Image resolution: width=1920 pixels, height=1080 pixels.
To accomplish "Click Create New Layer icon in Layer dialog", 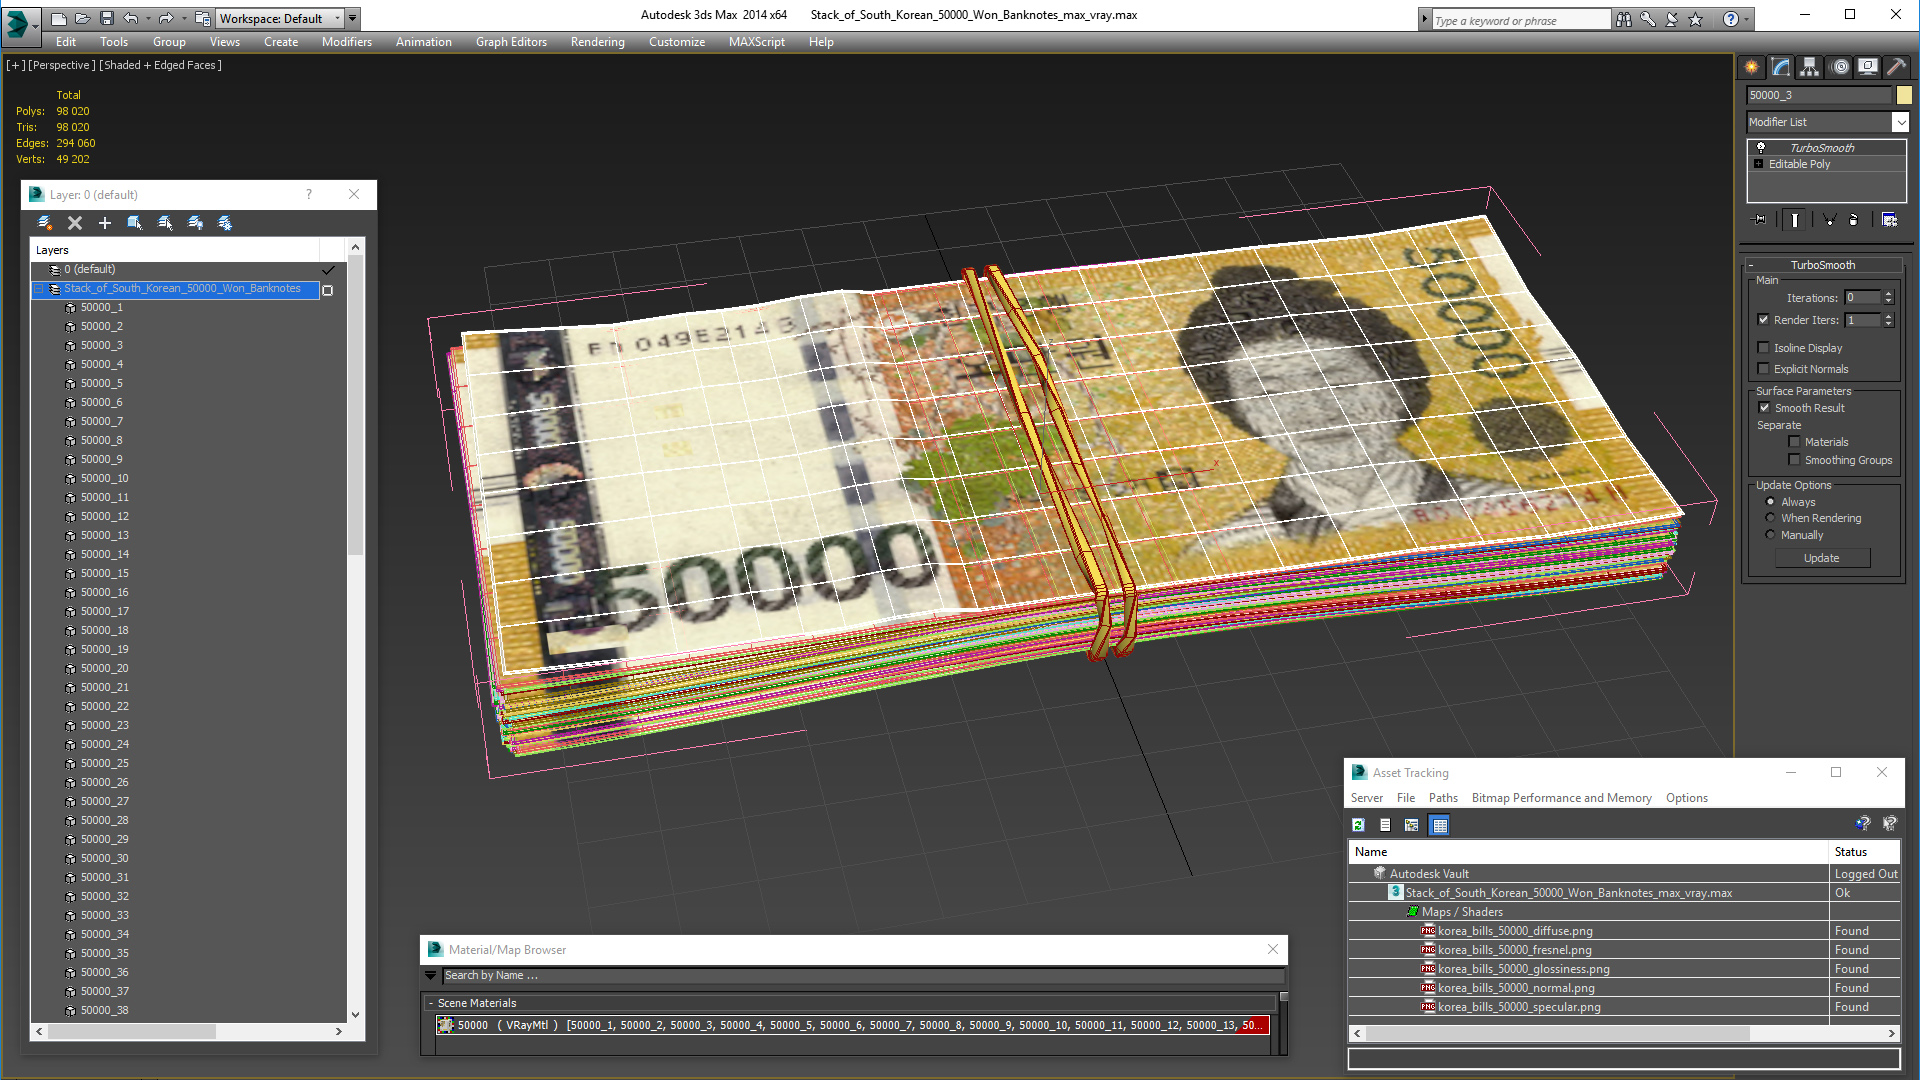I will [44, 223].
